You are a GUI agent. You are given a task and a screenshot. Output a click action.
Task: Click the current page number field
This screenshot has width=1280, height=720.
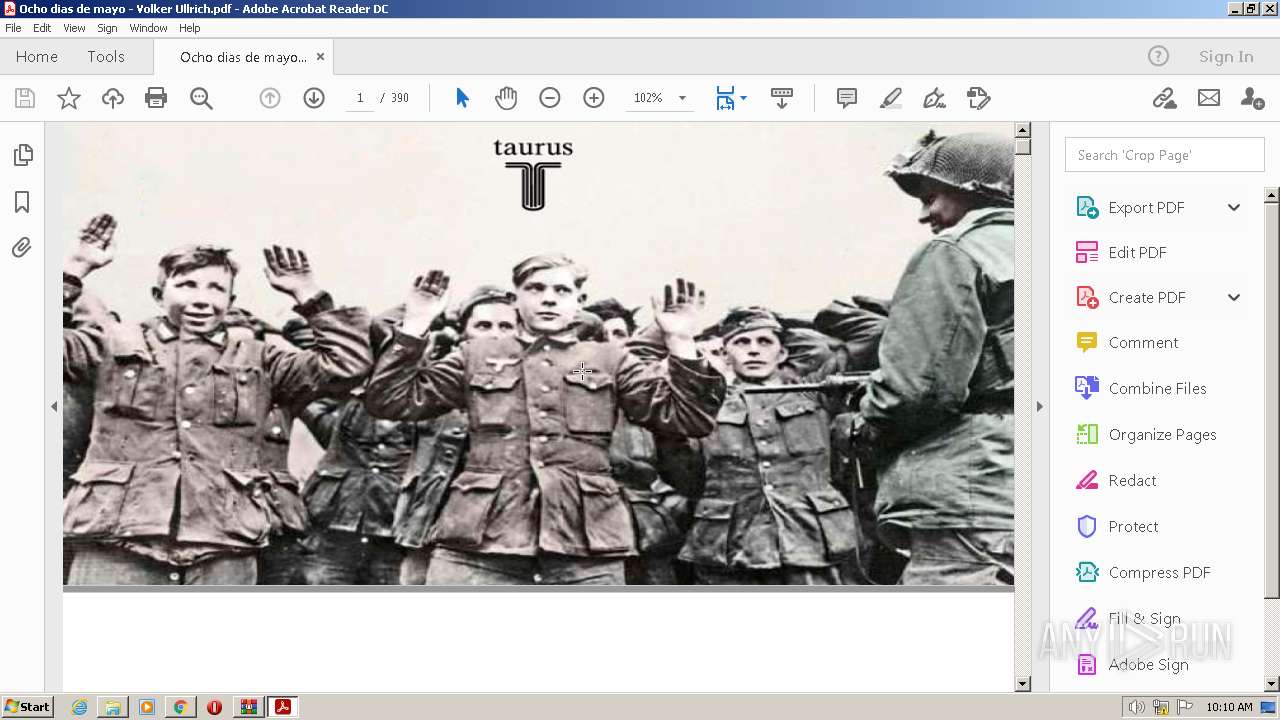(x=360, y=98)
